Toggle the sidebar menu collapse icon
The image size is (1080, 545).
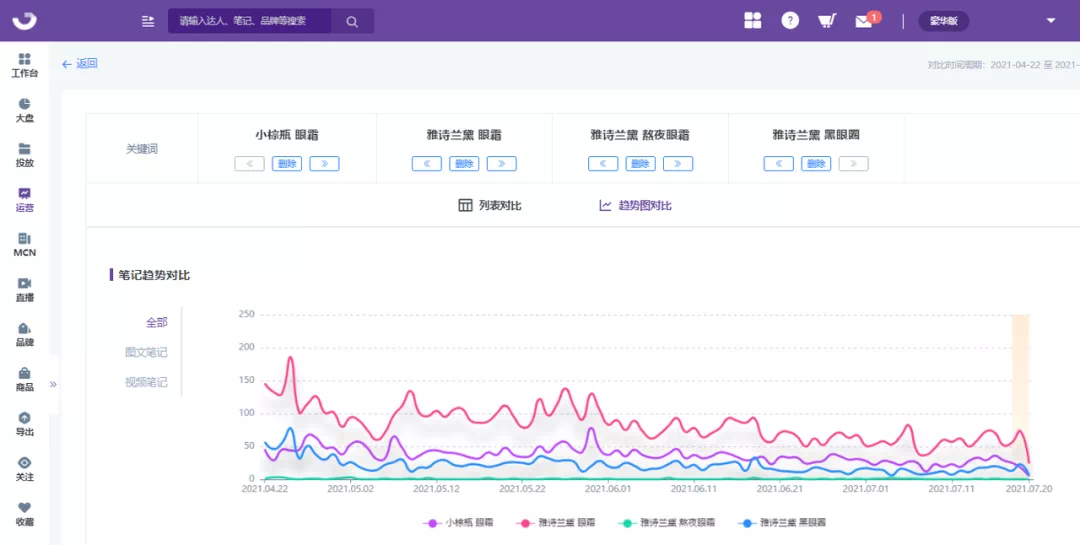(x=147, y=21)
